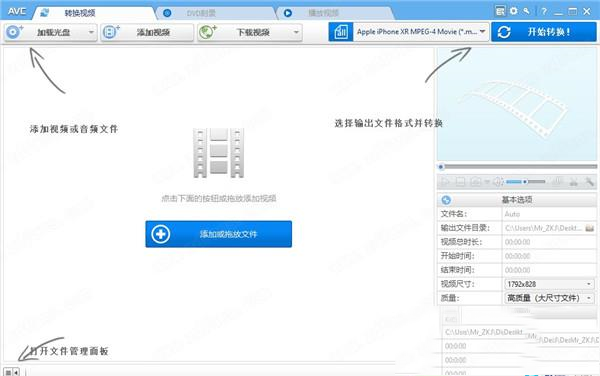This screenshot has height=376, width=600.
Task: Open the 质量 quality dropdown
Action: click(549, 298)
